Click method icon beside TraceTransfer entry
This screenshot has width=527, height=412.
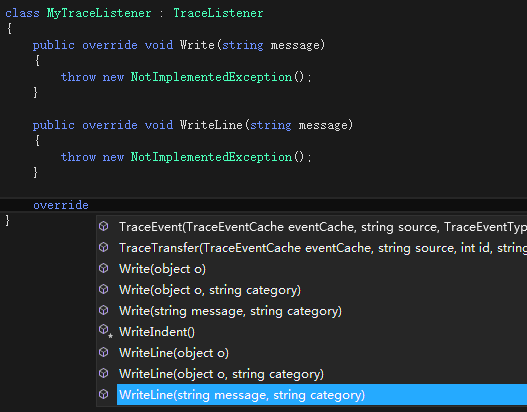(x=104, y=247)
